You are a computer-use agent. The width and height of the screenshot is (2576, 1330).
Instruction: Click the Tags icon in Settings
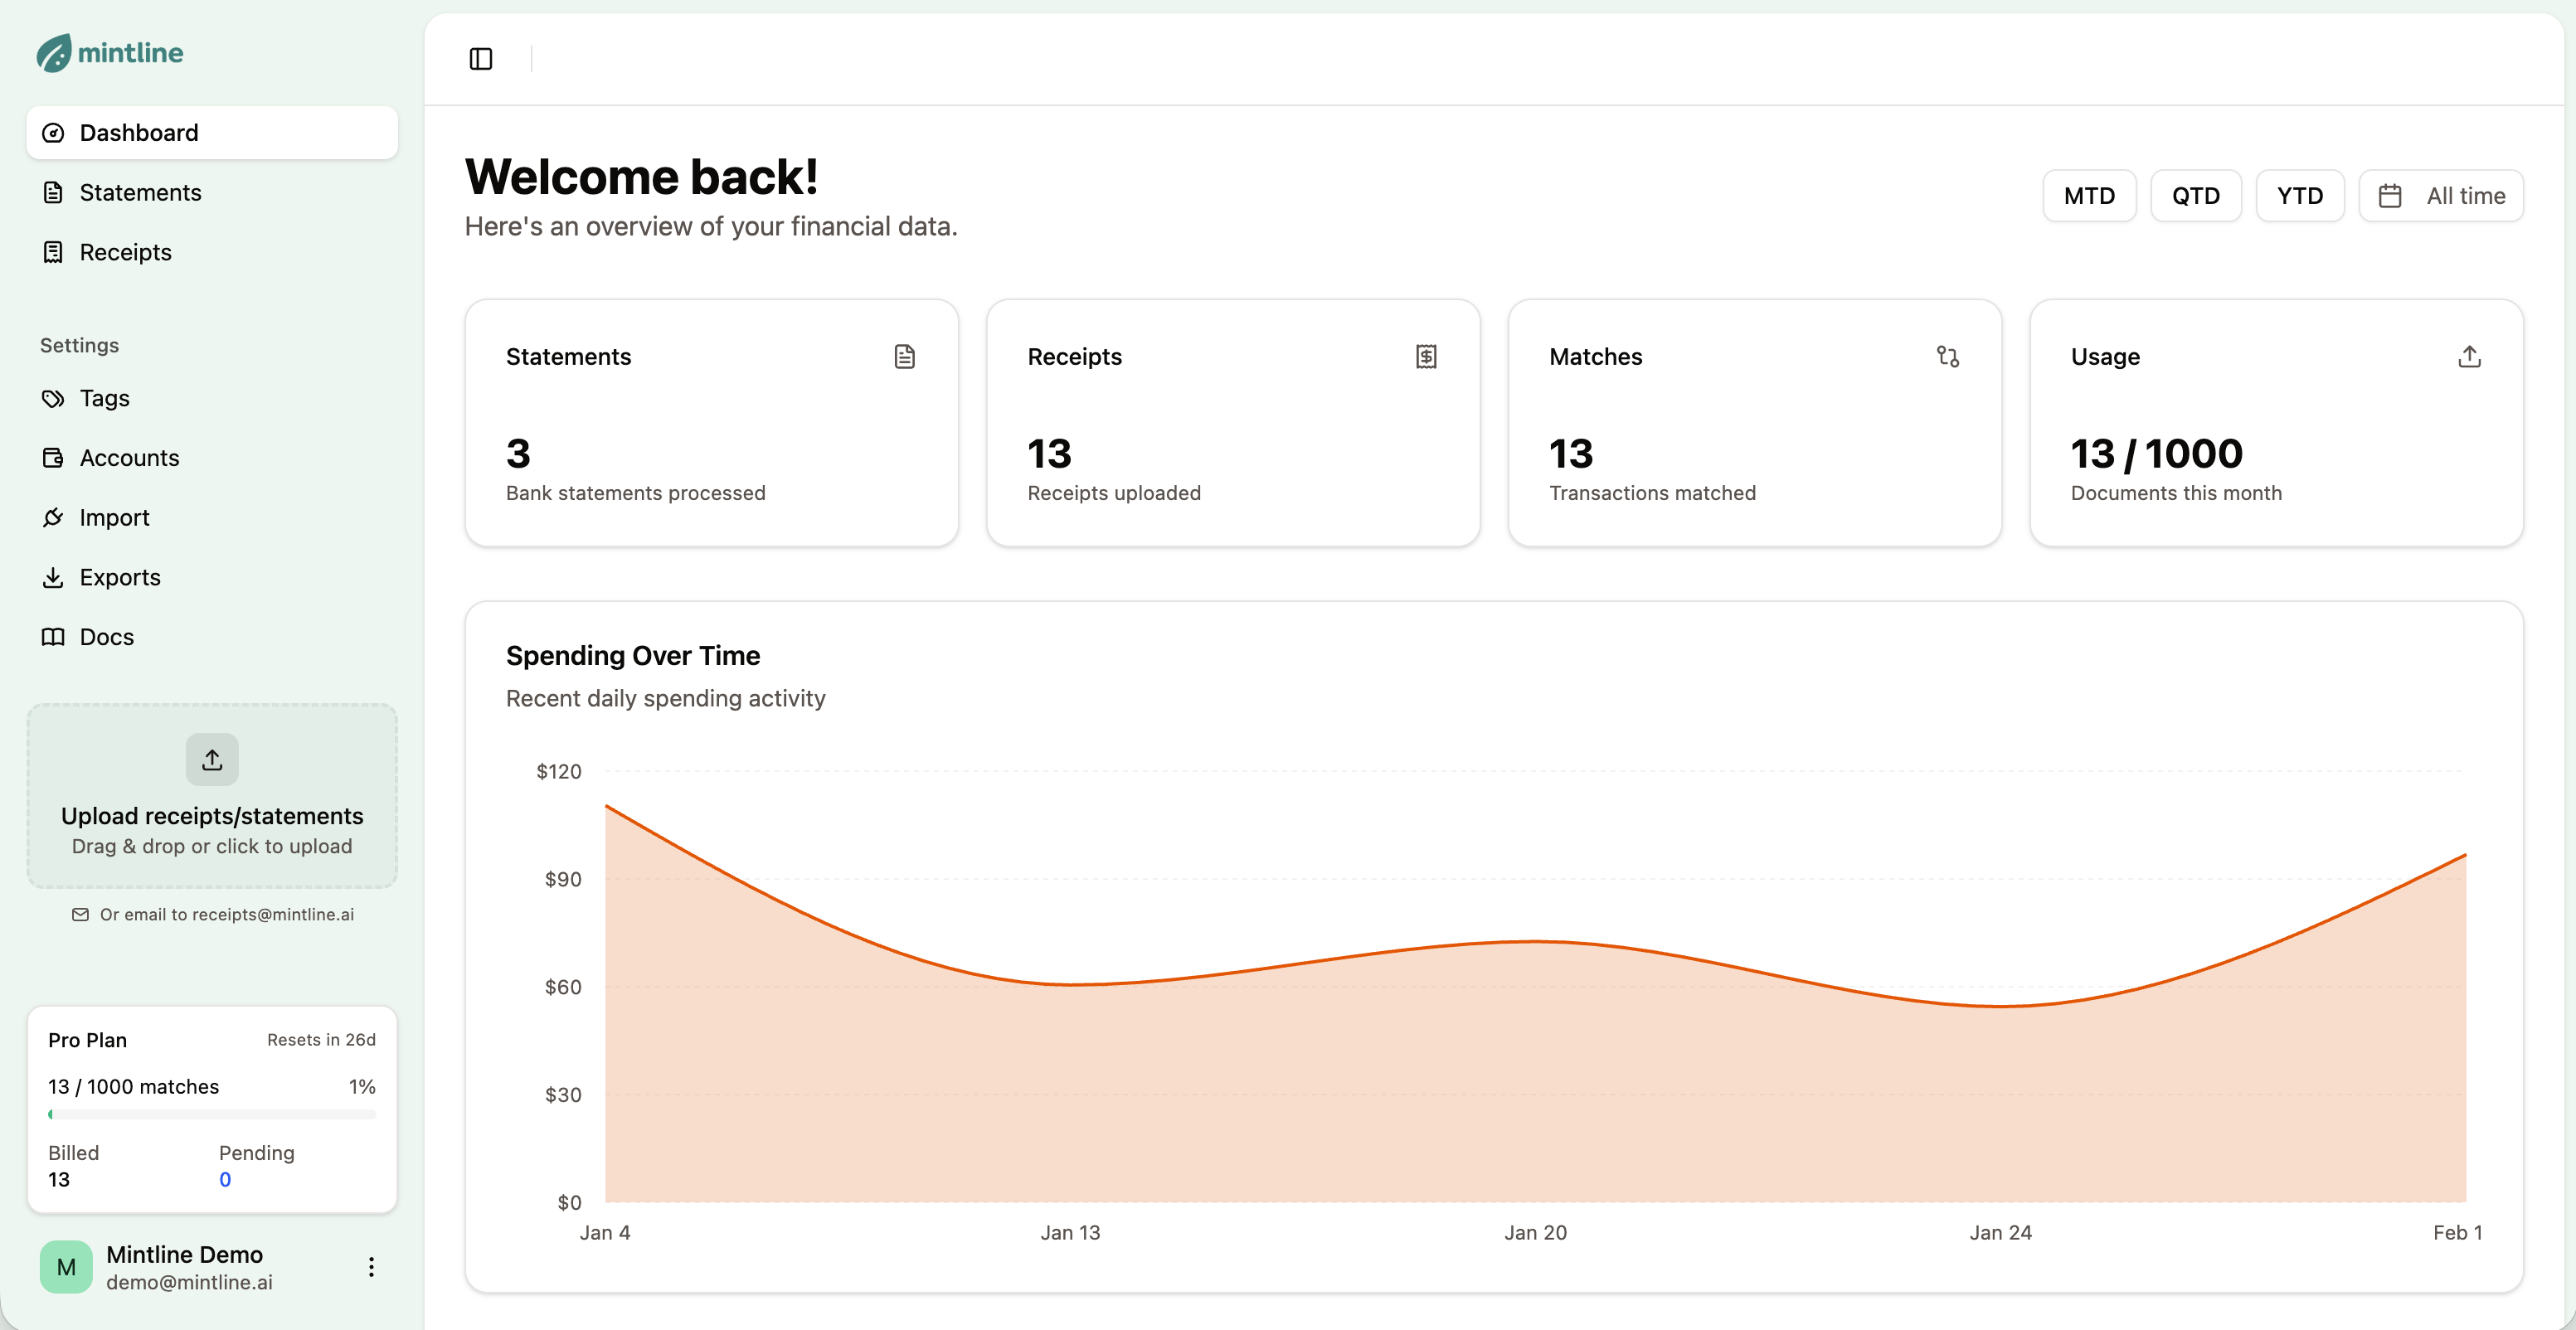53,399
